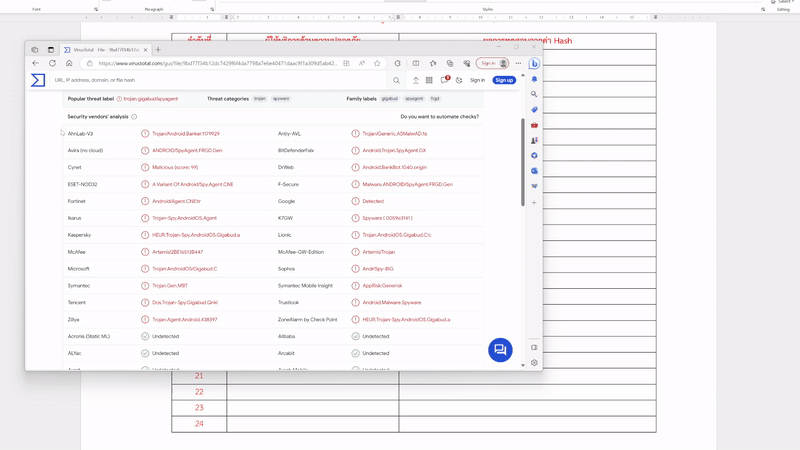Open the VirusTotal apps grid icon
800x450 pixels.
click(429, 80)
